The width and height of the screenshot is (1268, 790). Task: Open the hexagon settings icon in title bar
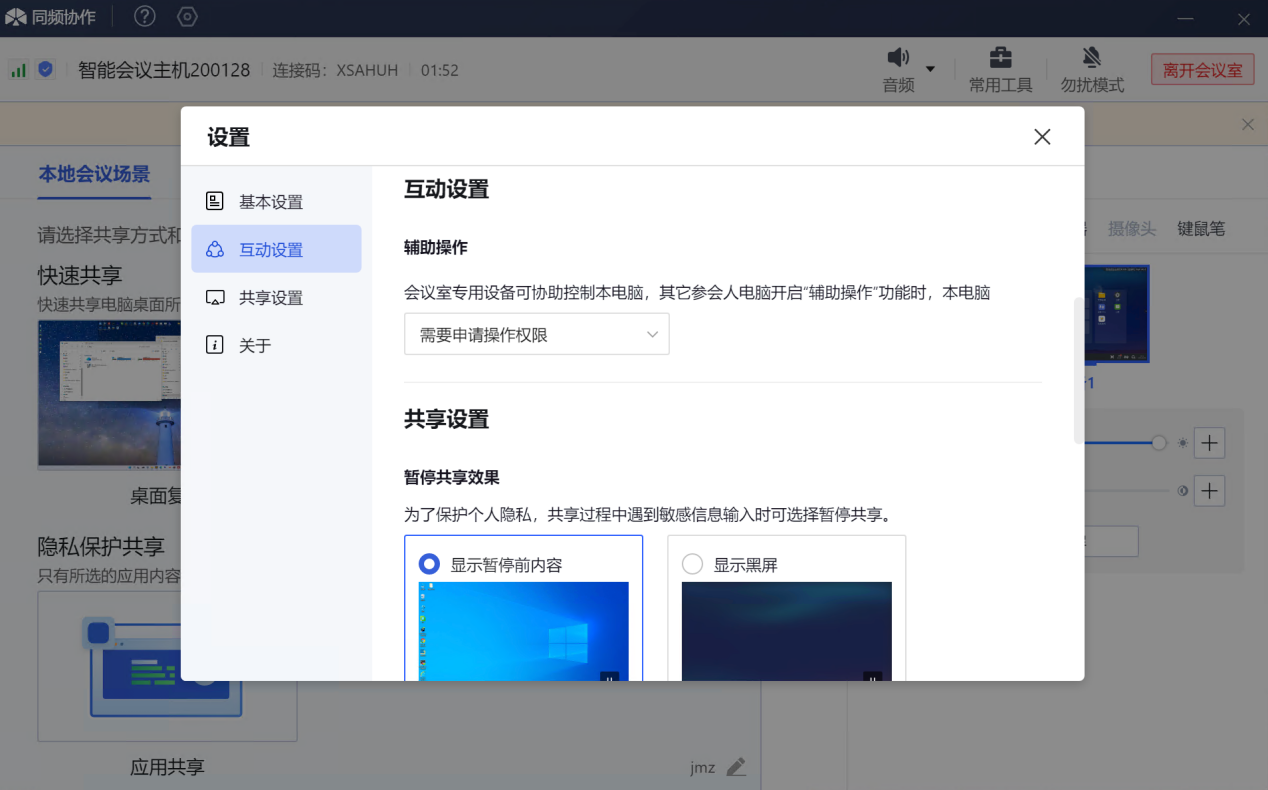tap(187, 17)
